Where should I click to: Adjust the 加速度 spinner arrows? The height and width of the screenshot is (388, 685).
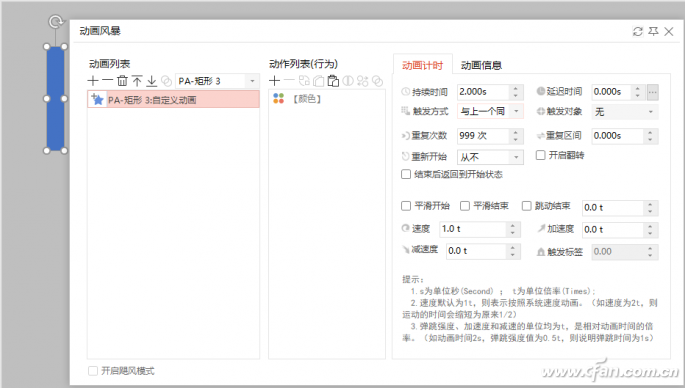[650, 229]
